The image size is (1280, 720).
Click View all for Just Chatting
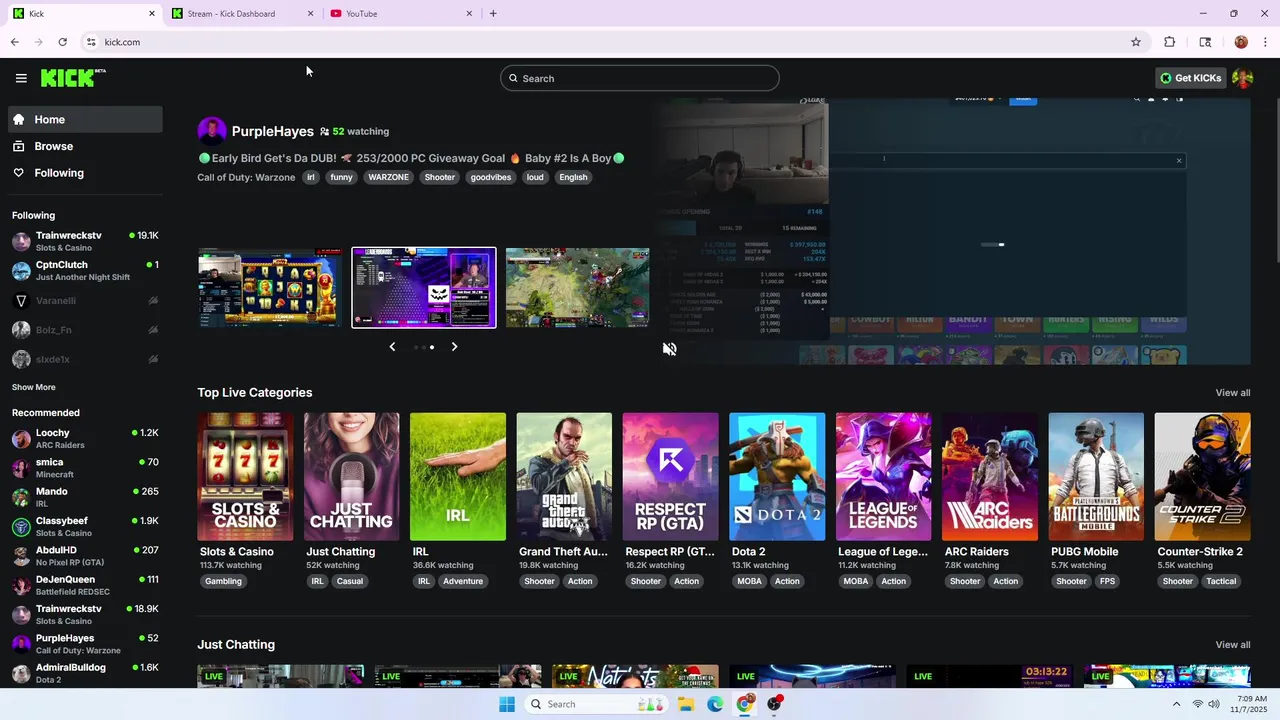1232,645
